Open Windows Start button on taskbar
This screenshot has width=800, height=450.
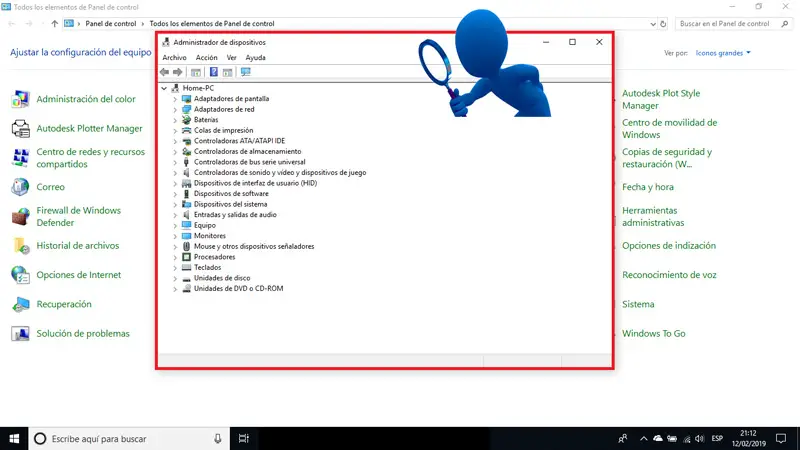(14, 439)
